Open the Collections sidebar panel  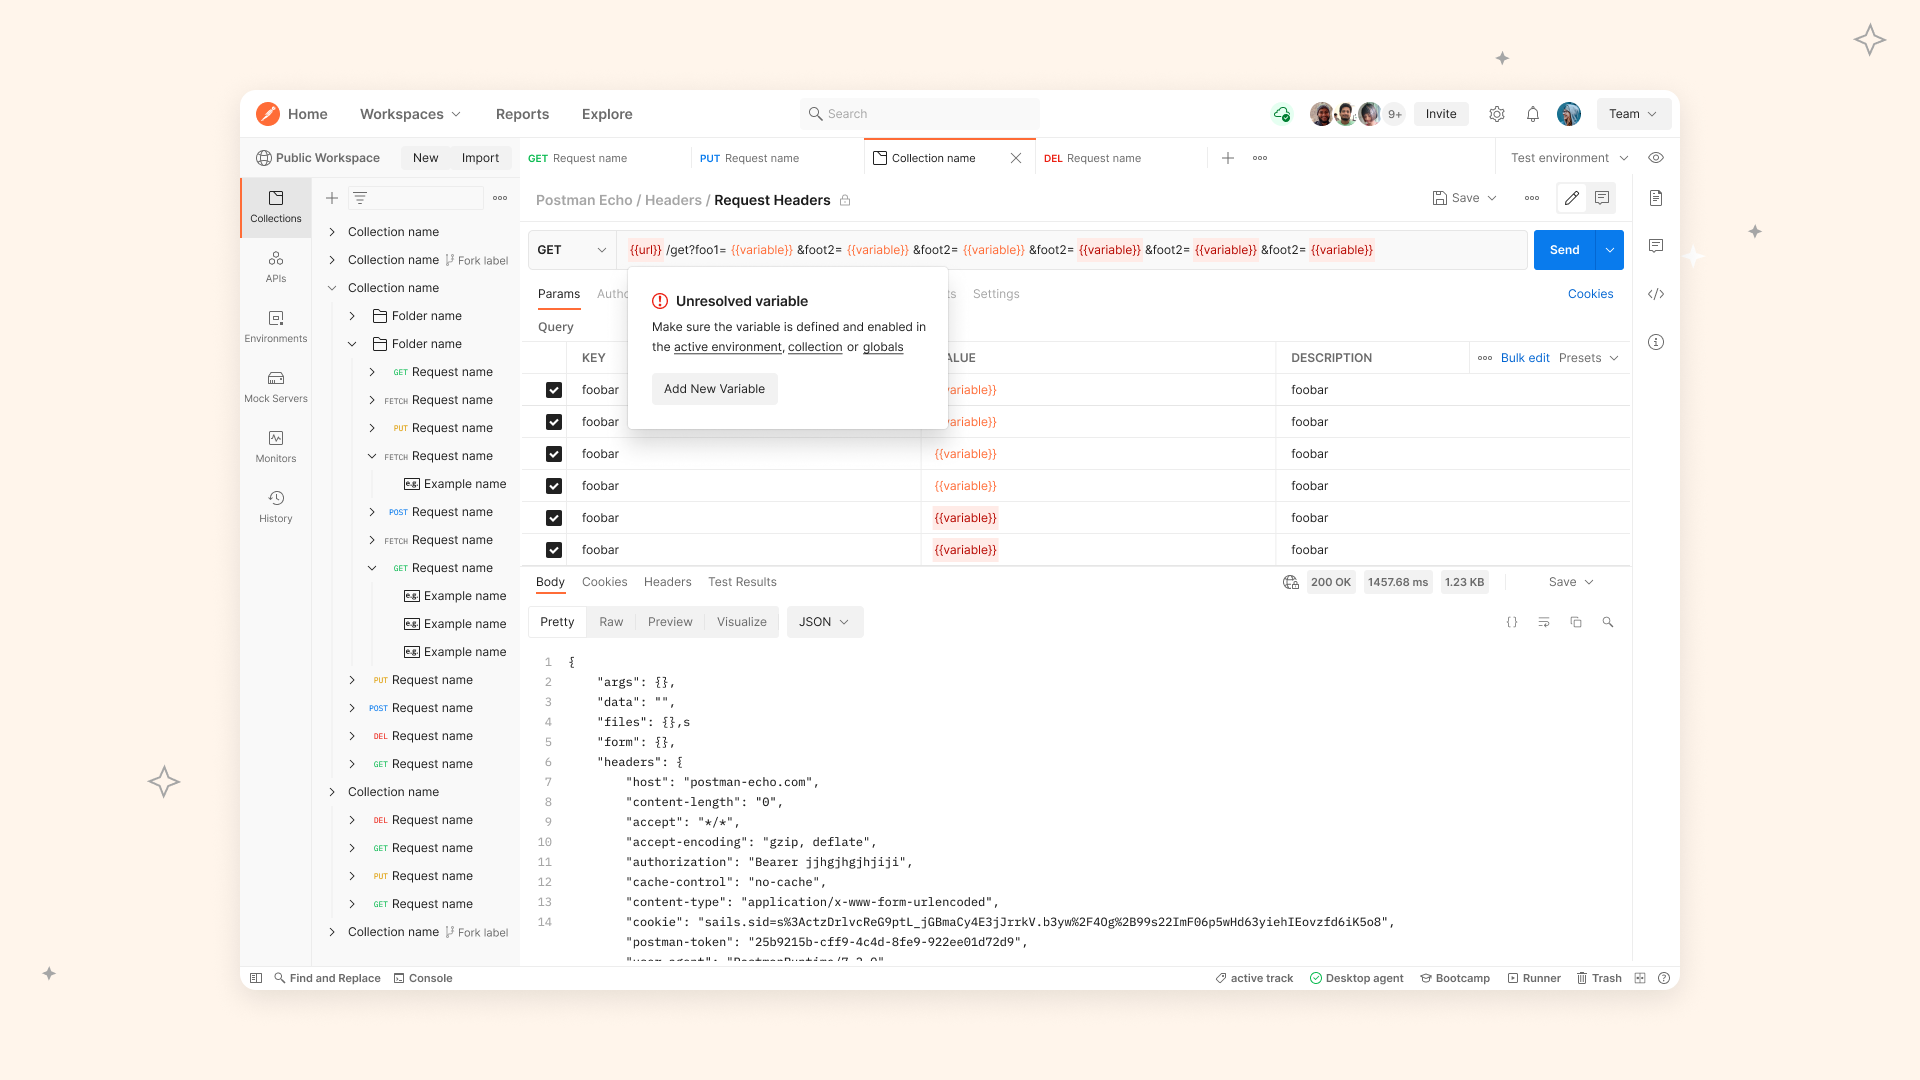click(276, 207)
